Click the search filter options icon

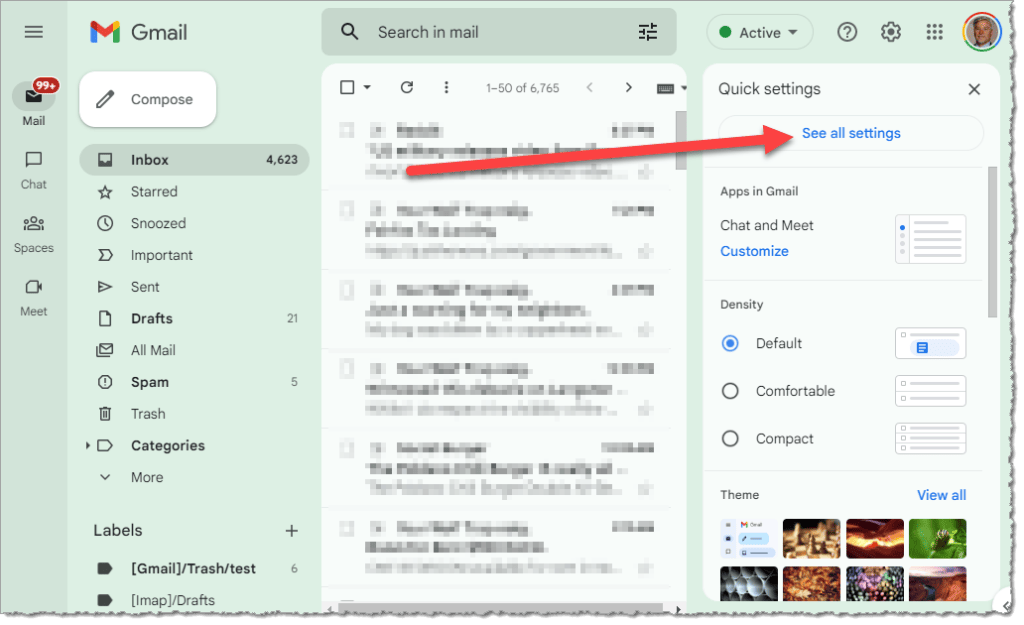coord(648,32)
